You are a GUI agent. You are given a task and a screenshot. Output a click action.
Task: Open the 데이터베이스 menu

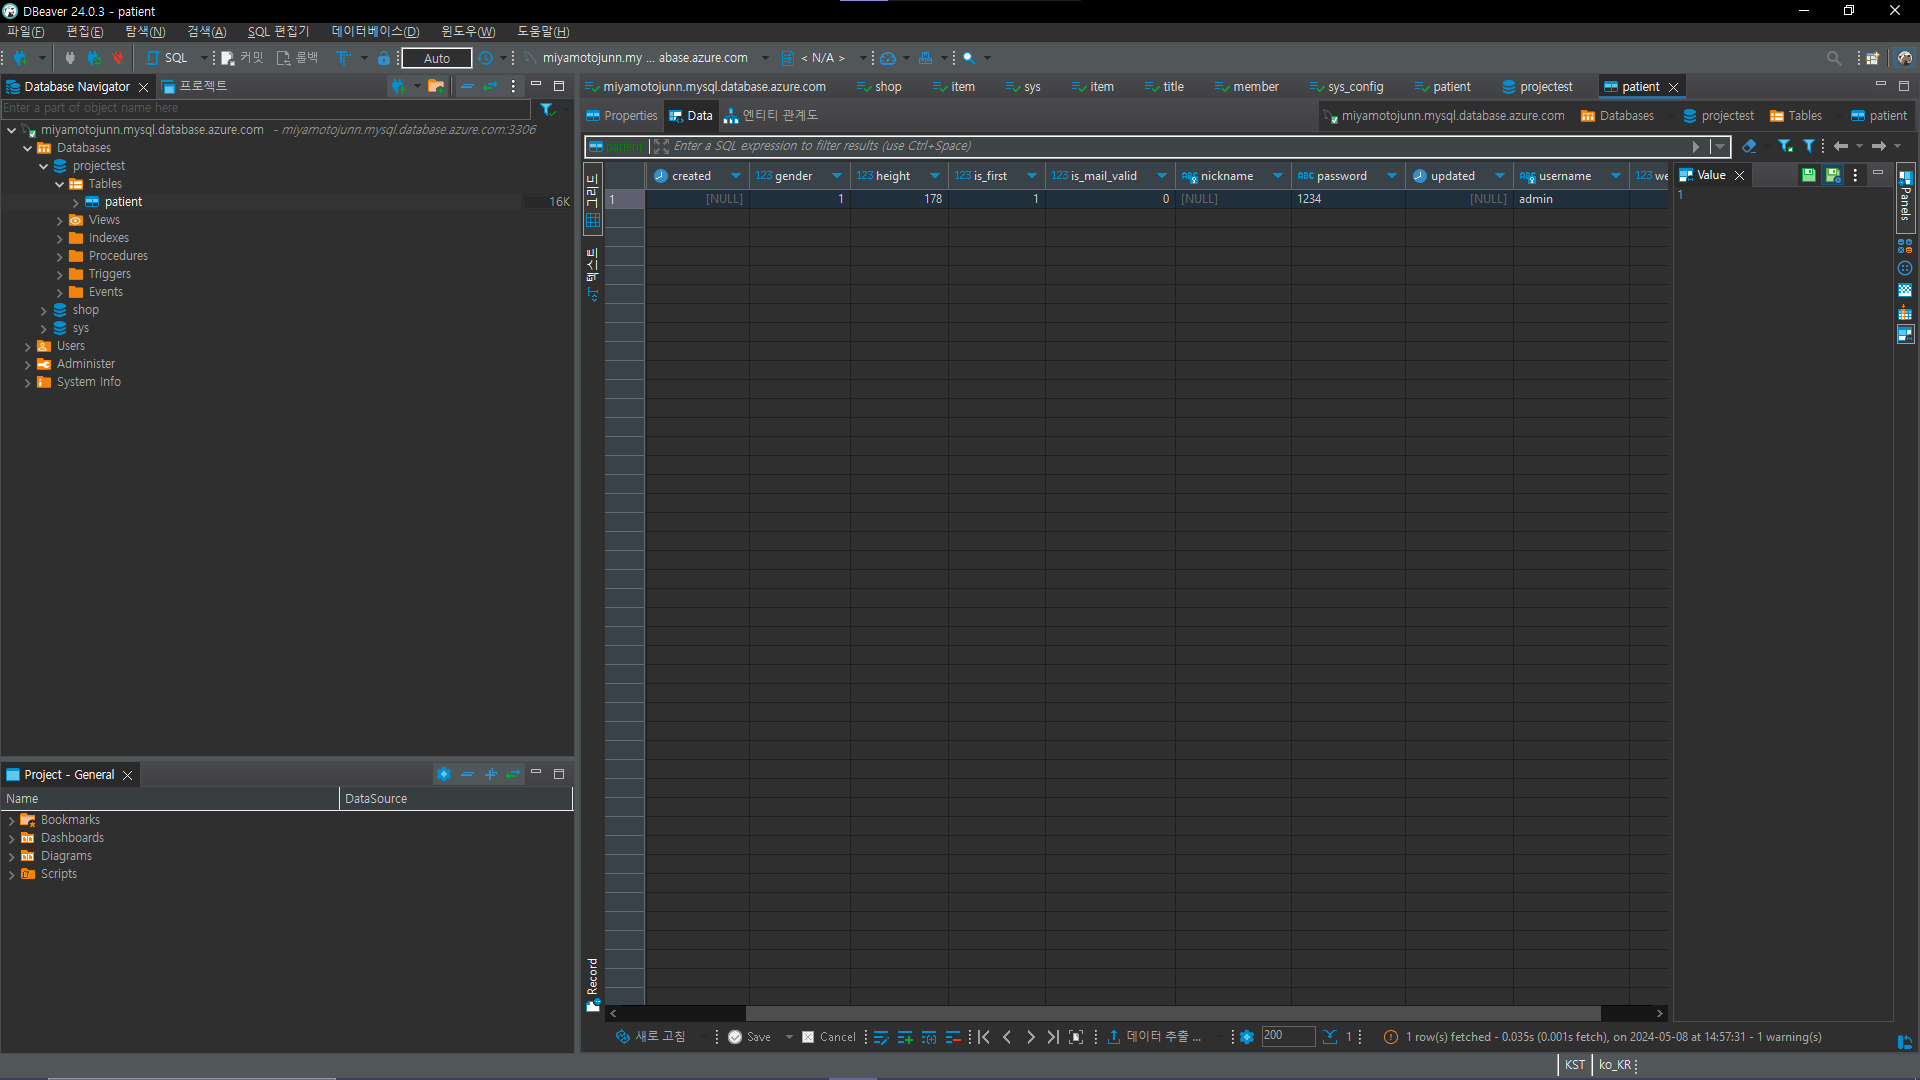[x=375, y=32]
